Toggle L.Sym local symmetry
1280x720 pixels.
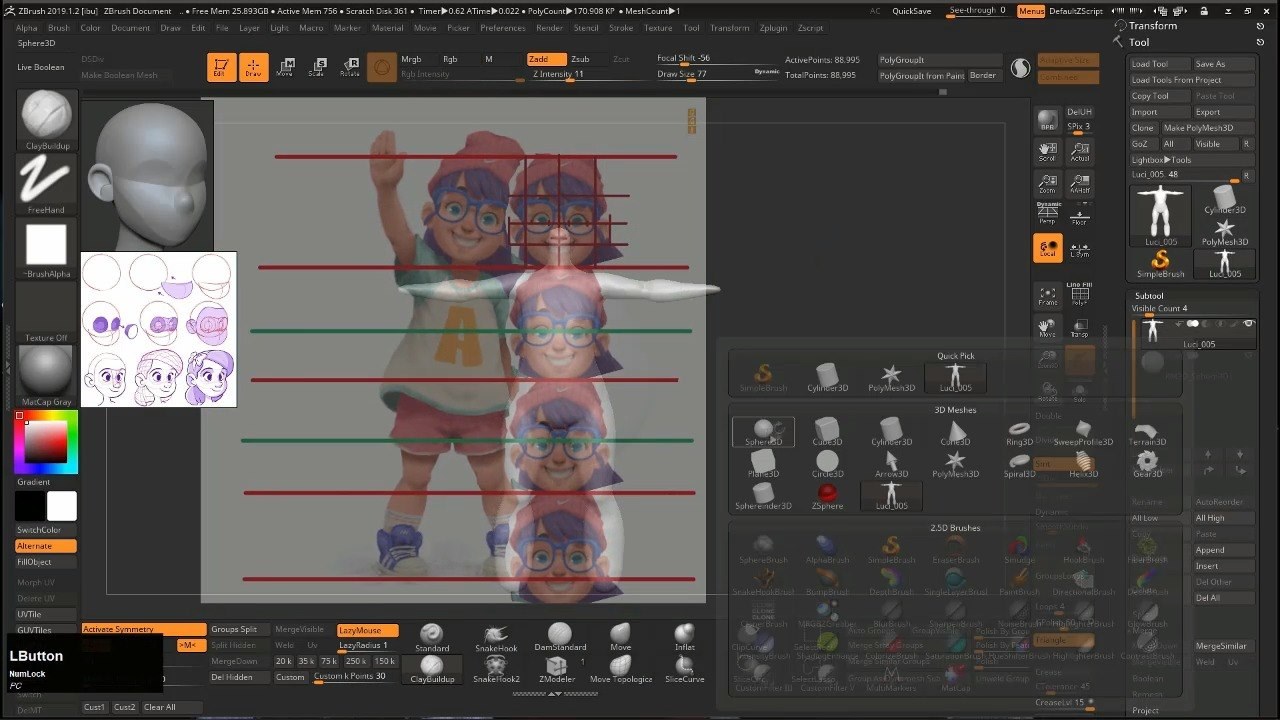[1079, 248]
